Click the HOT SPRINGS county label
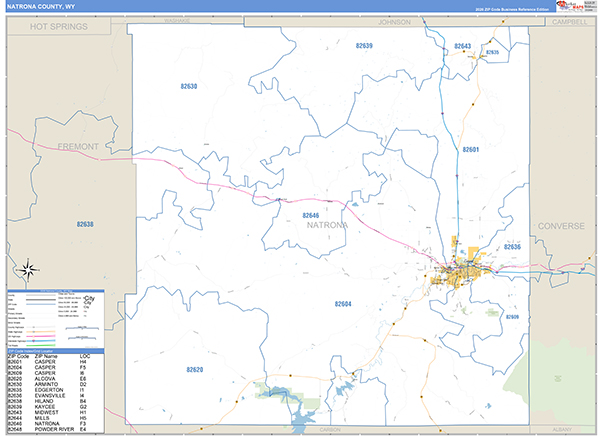This screenshot has height=436, width=600. tap(58, 27)
